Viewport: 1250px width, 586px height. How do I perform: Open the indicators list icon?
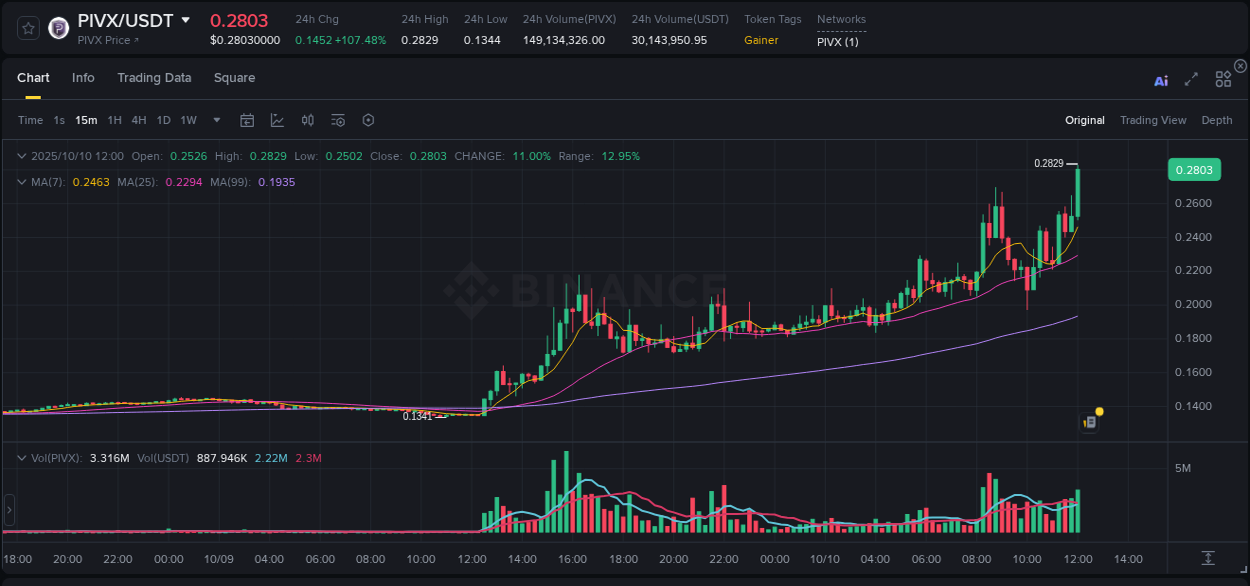pyautogui.click(x=338, y=120)
